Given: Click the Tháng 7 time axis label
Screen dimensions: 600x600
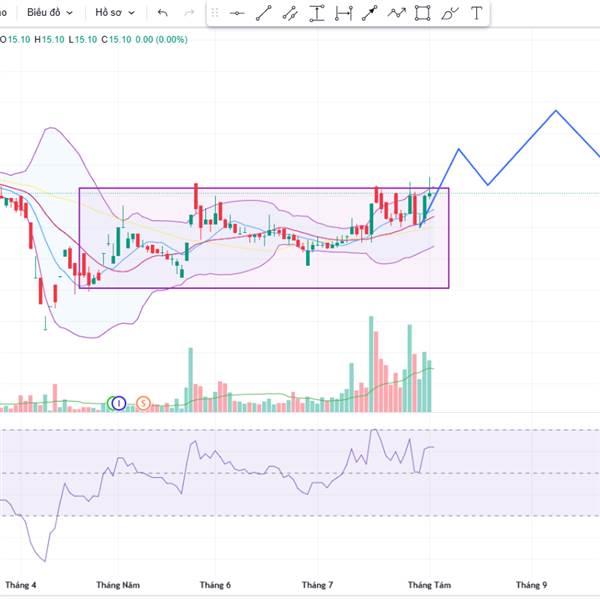Looking at the screenshot, I should pyautogui.click(x=317, y=585).
